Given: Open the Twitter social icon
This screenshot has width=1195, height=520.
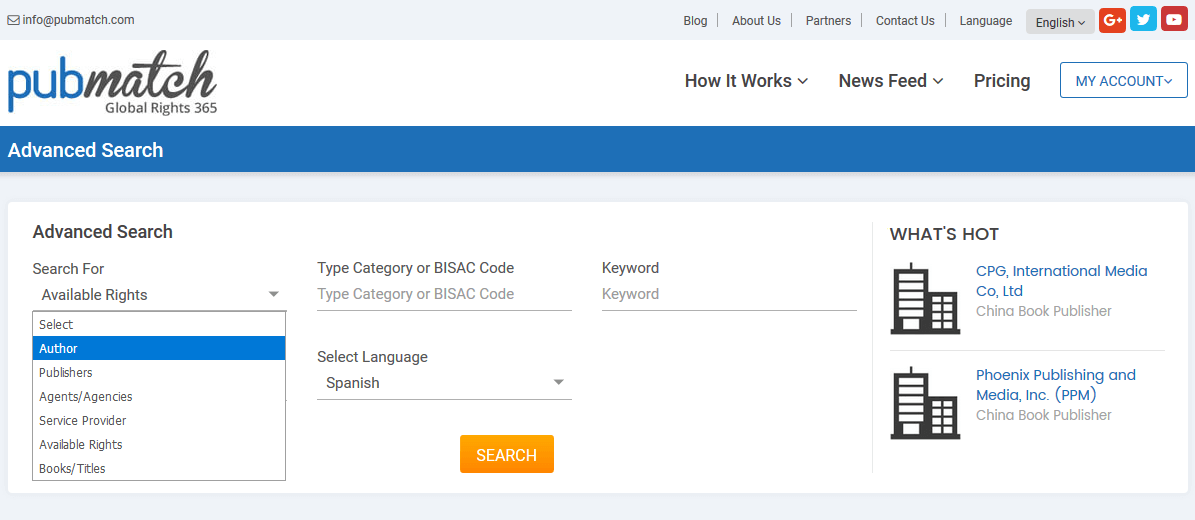Looking at the screenshot, I should tap(1143, 20).
